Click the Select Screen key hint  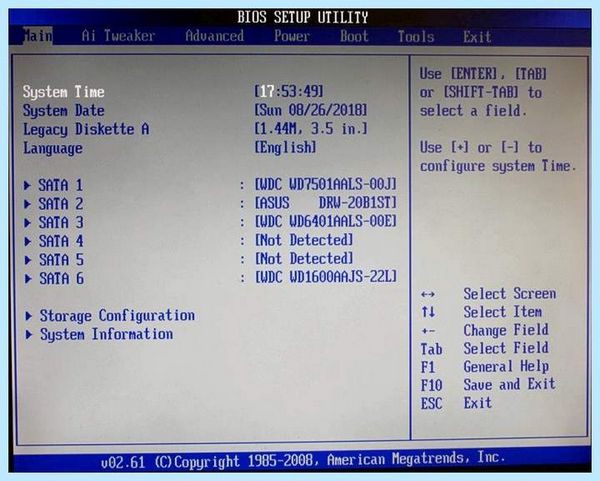(x=510, y=294)
